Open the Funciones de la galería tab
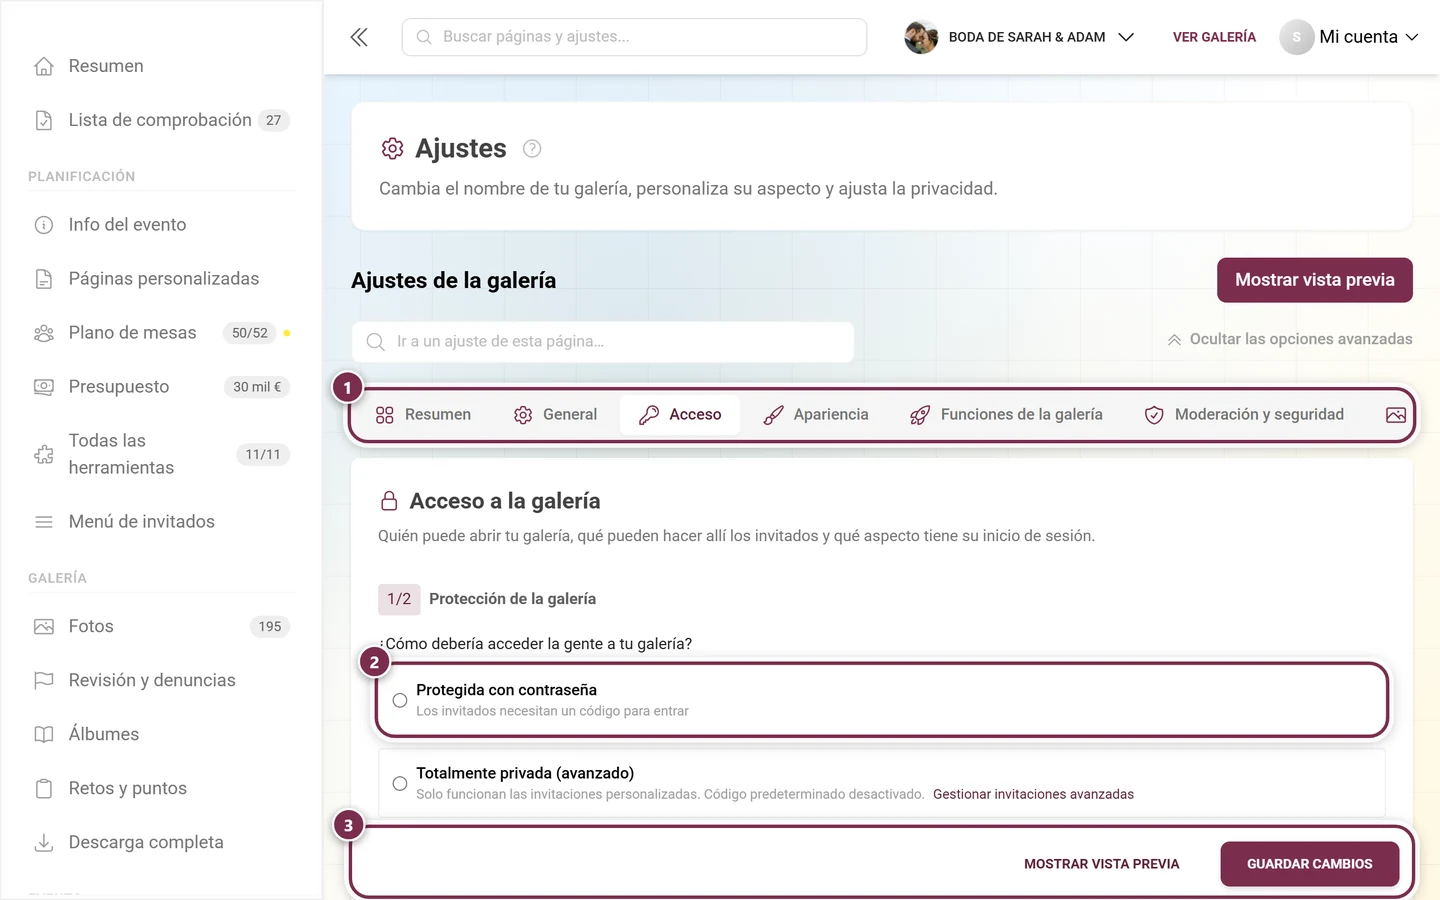Image resolution: width=1440 pixels, height=900 pixels. (1006, 415)
